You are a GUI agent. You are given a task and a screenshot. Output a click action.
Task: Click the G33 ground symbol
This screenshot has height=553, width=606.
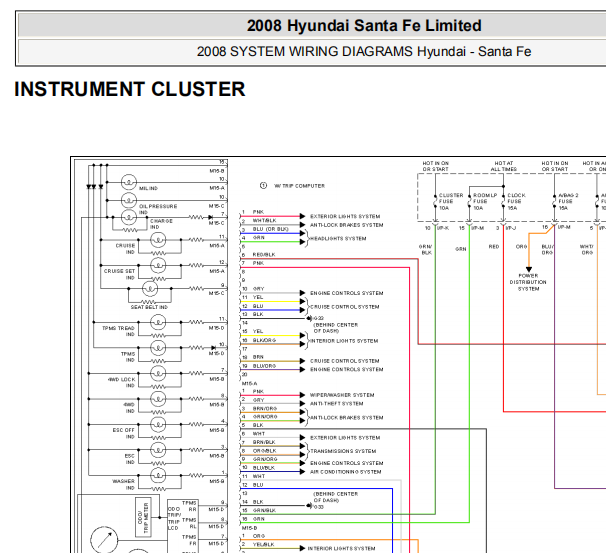[310, 505]
